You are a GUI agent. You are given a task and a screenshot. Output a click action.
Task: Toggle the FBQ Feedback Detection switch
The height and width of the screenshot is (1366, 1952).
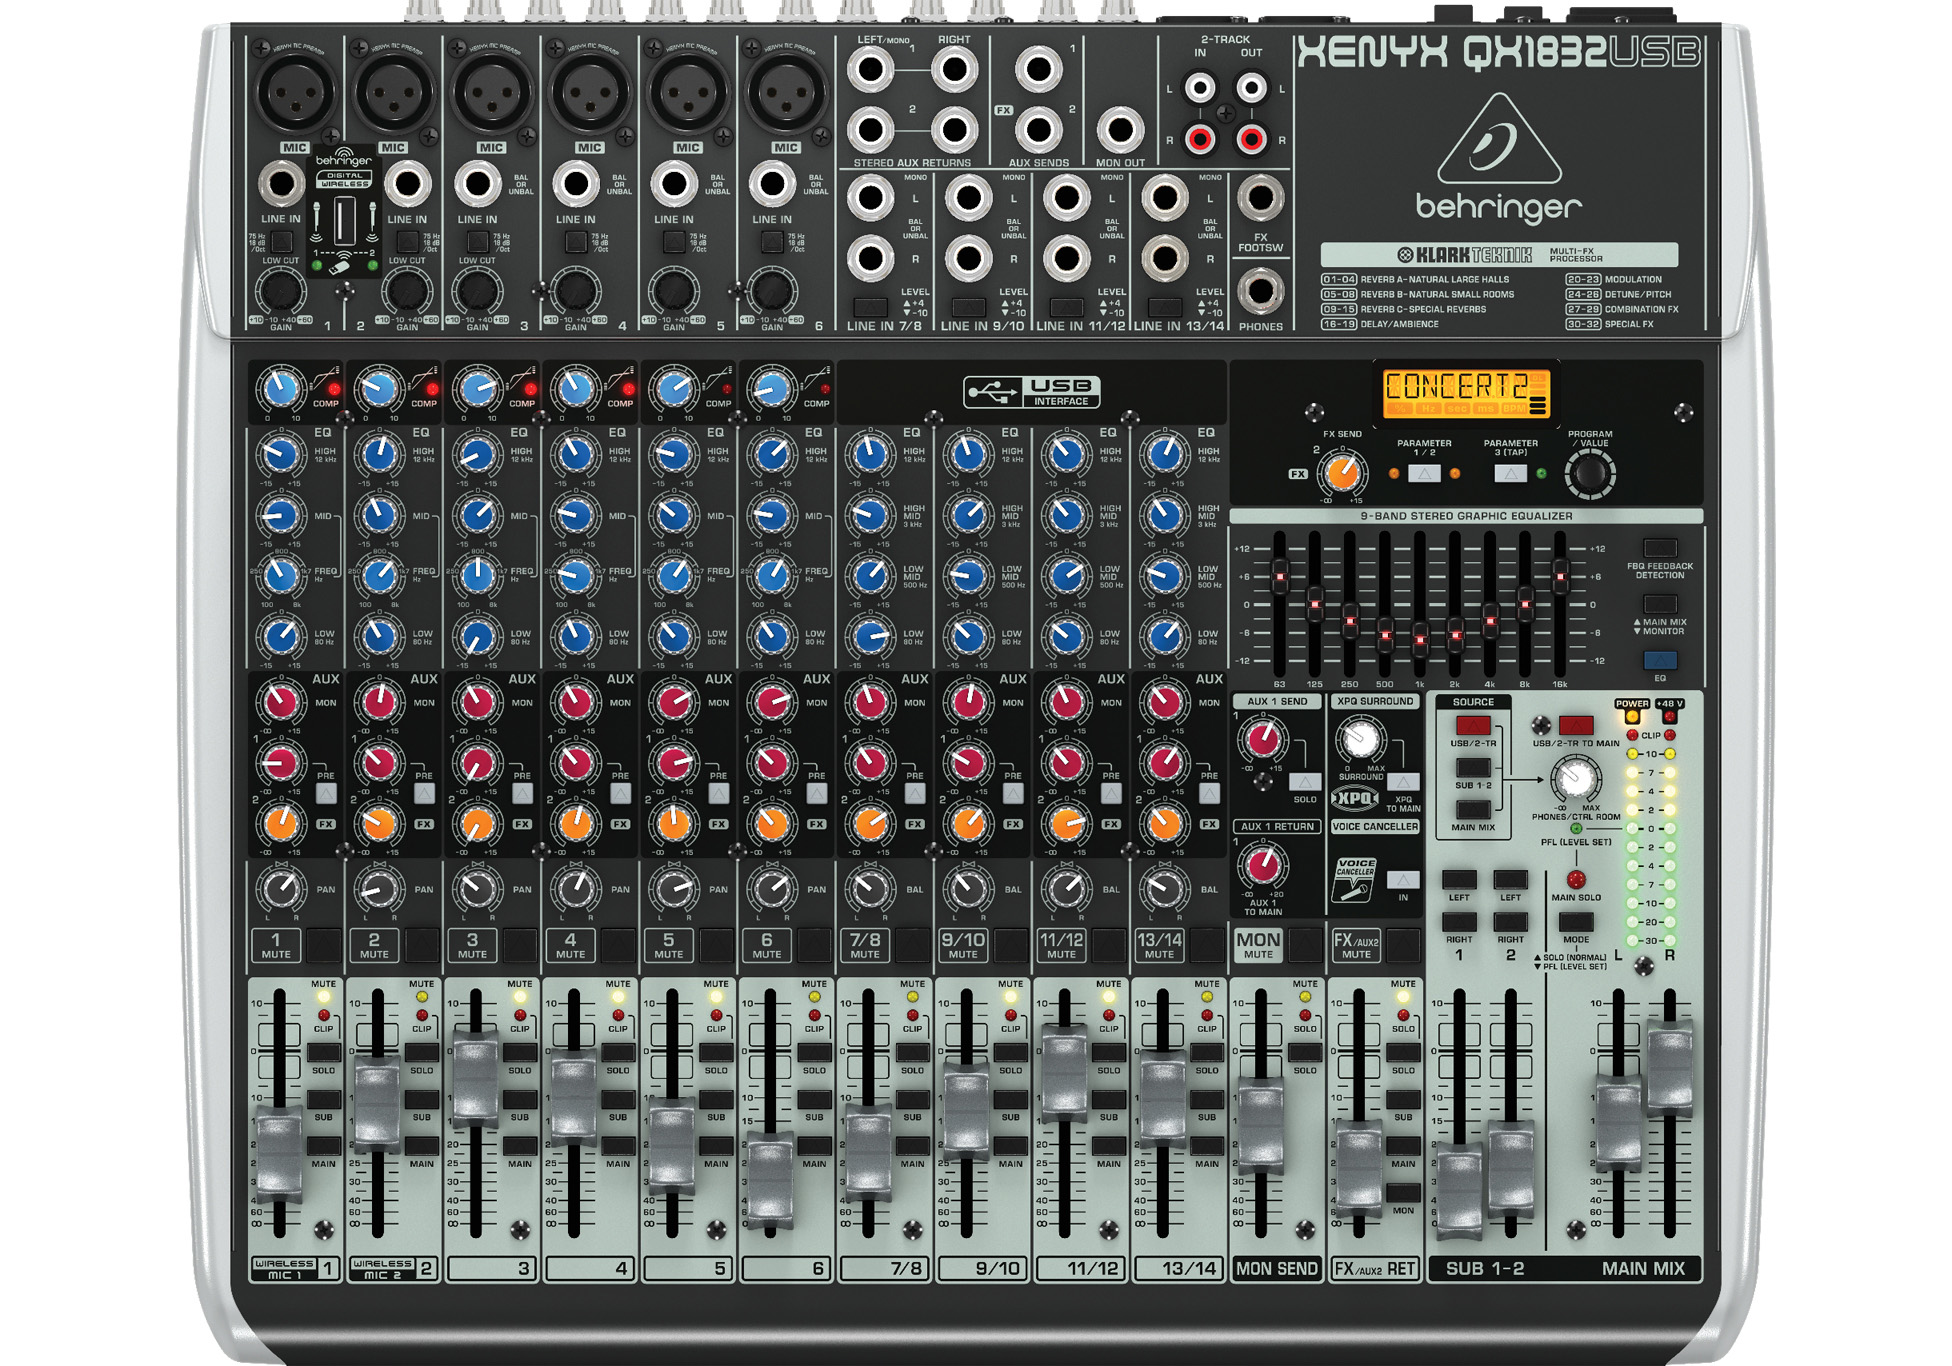tap(1660, 548)
